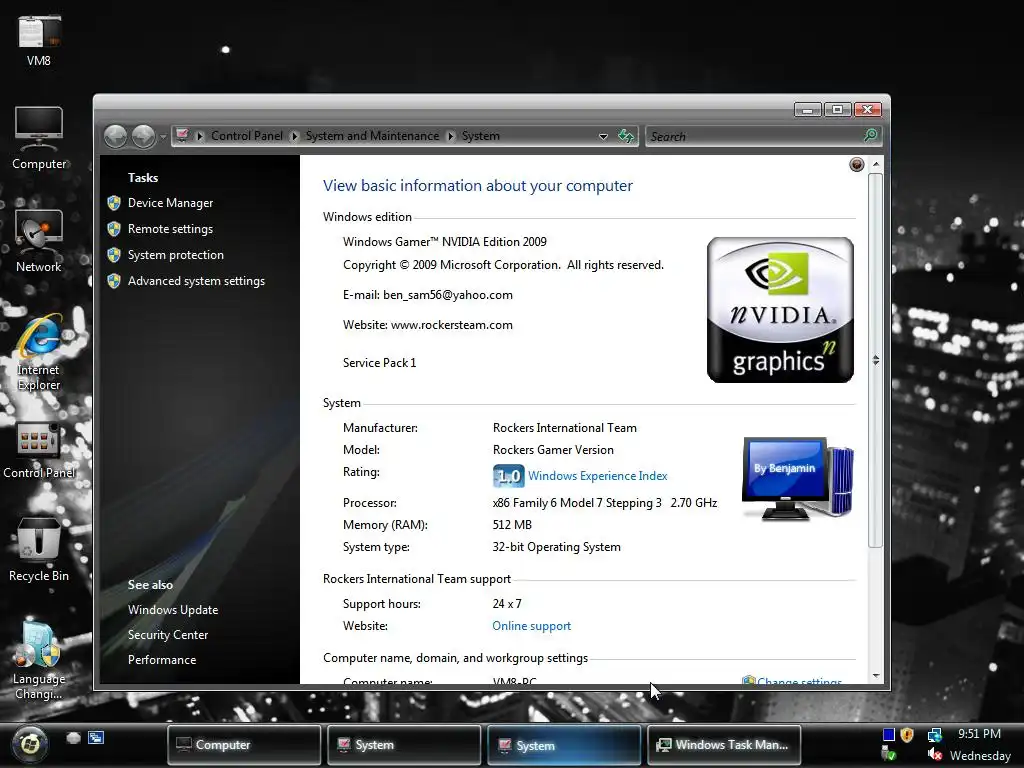Click the System and Maintenance breadcrumb
The height and width of the screenshot is (768, 1024).
click(372, 136)
